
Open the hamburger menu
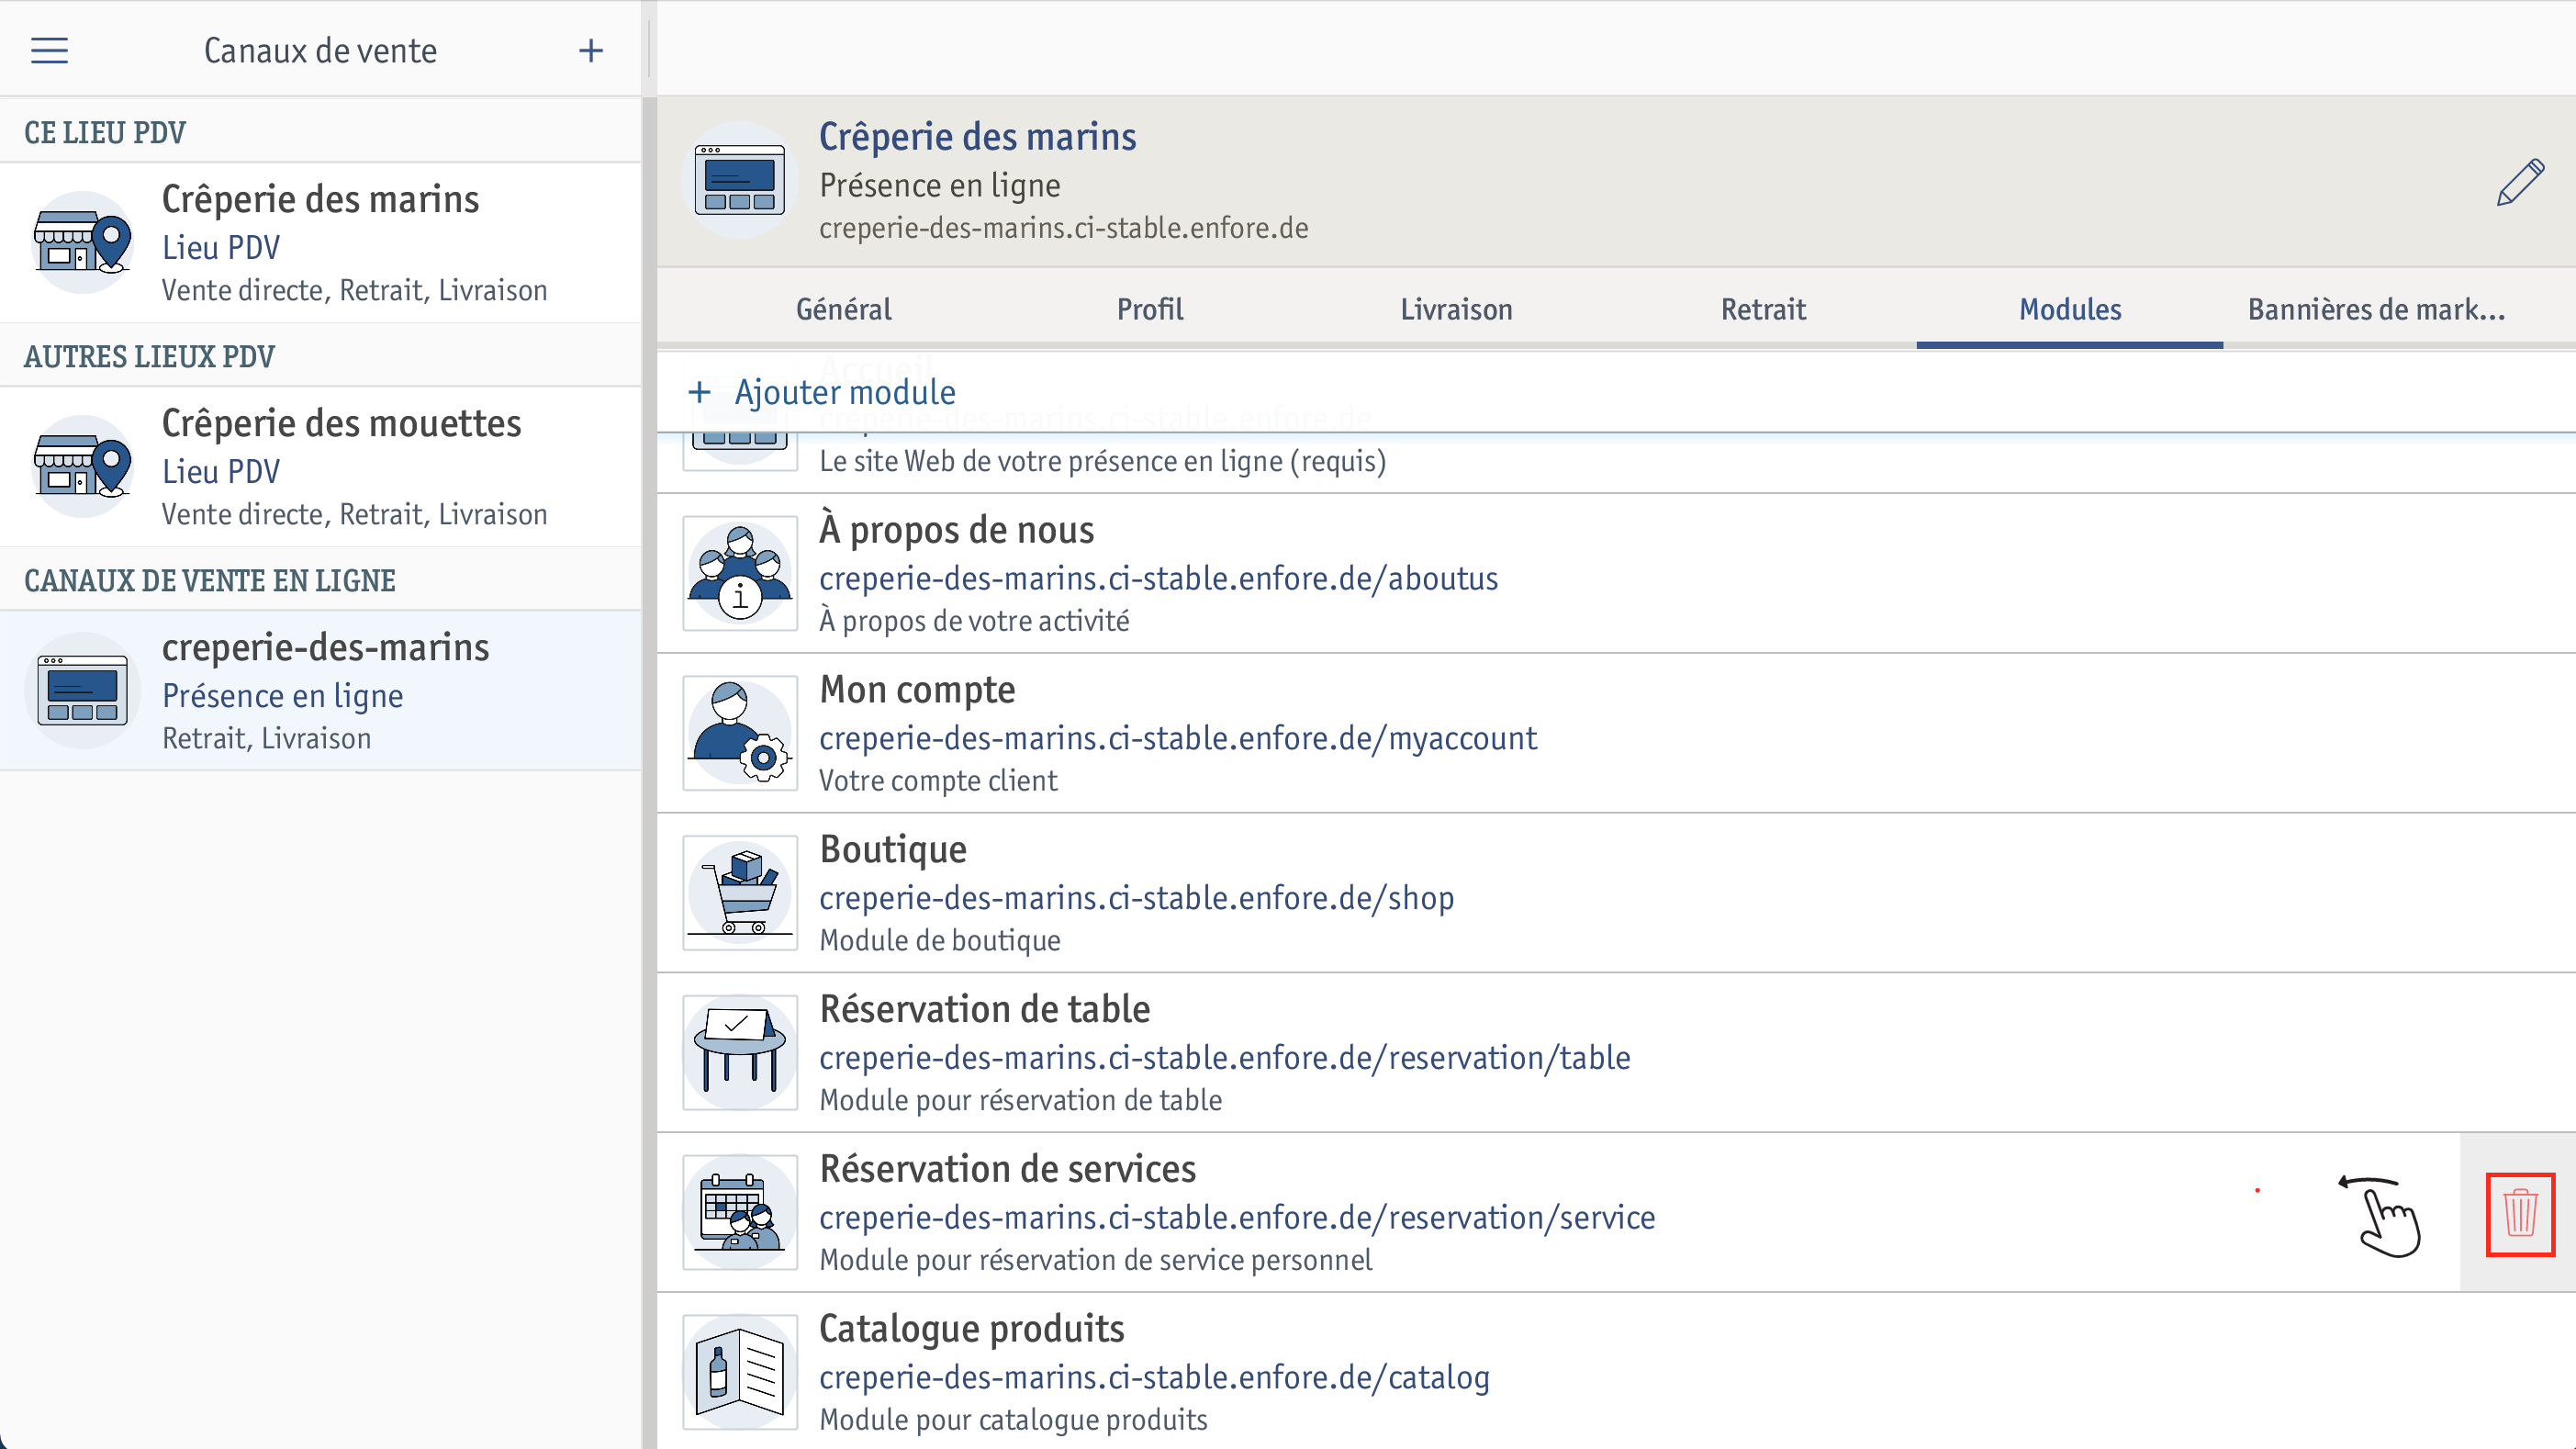[49, 50]
